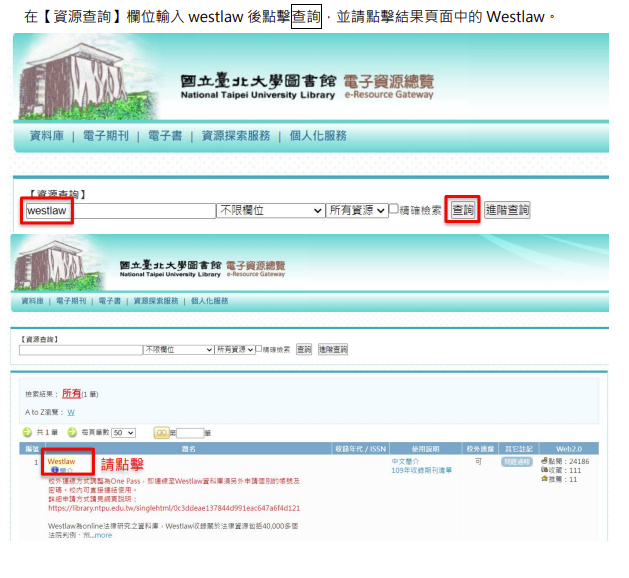
Task: Open 109年收錄期刊清單 link
Action: [422, 470]
